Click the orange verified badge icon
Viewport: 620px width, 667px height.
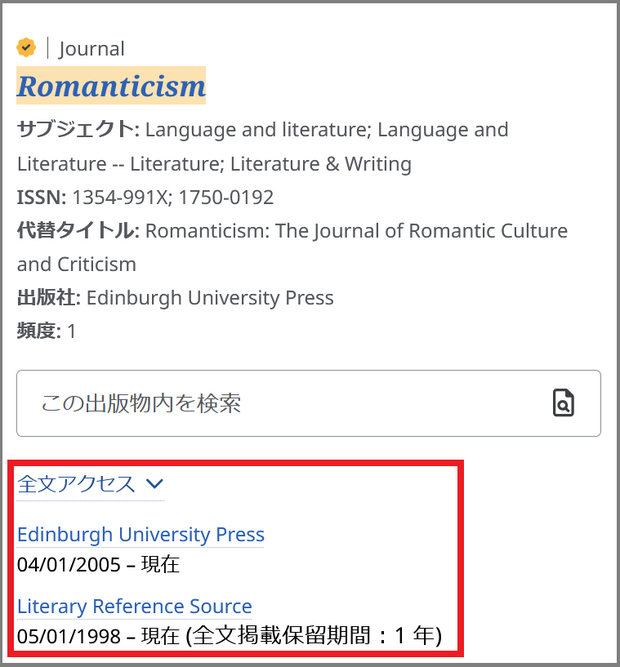point(27,47)
